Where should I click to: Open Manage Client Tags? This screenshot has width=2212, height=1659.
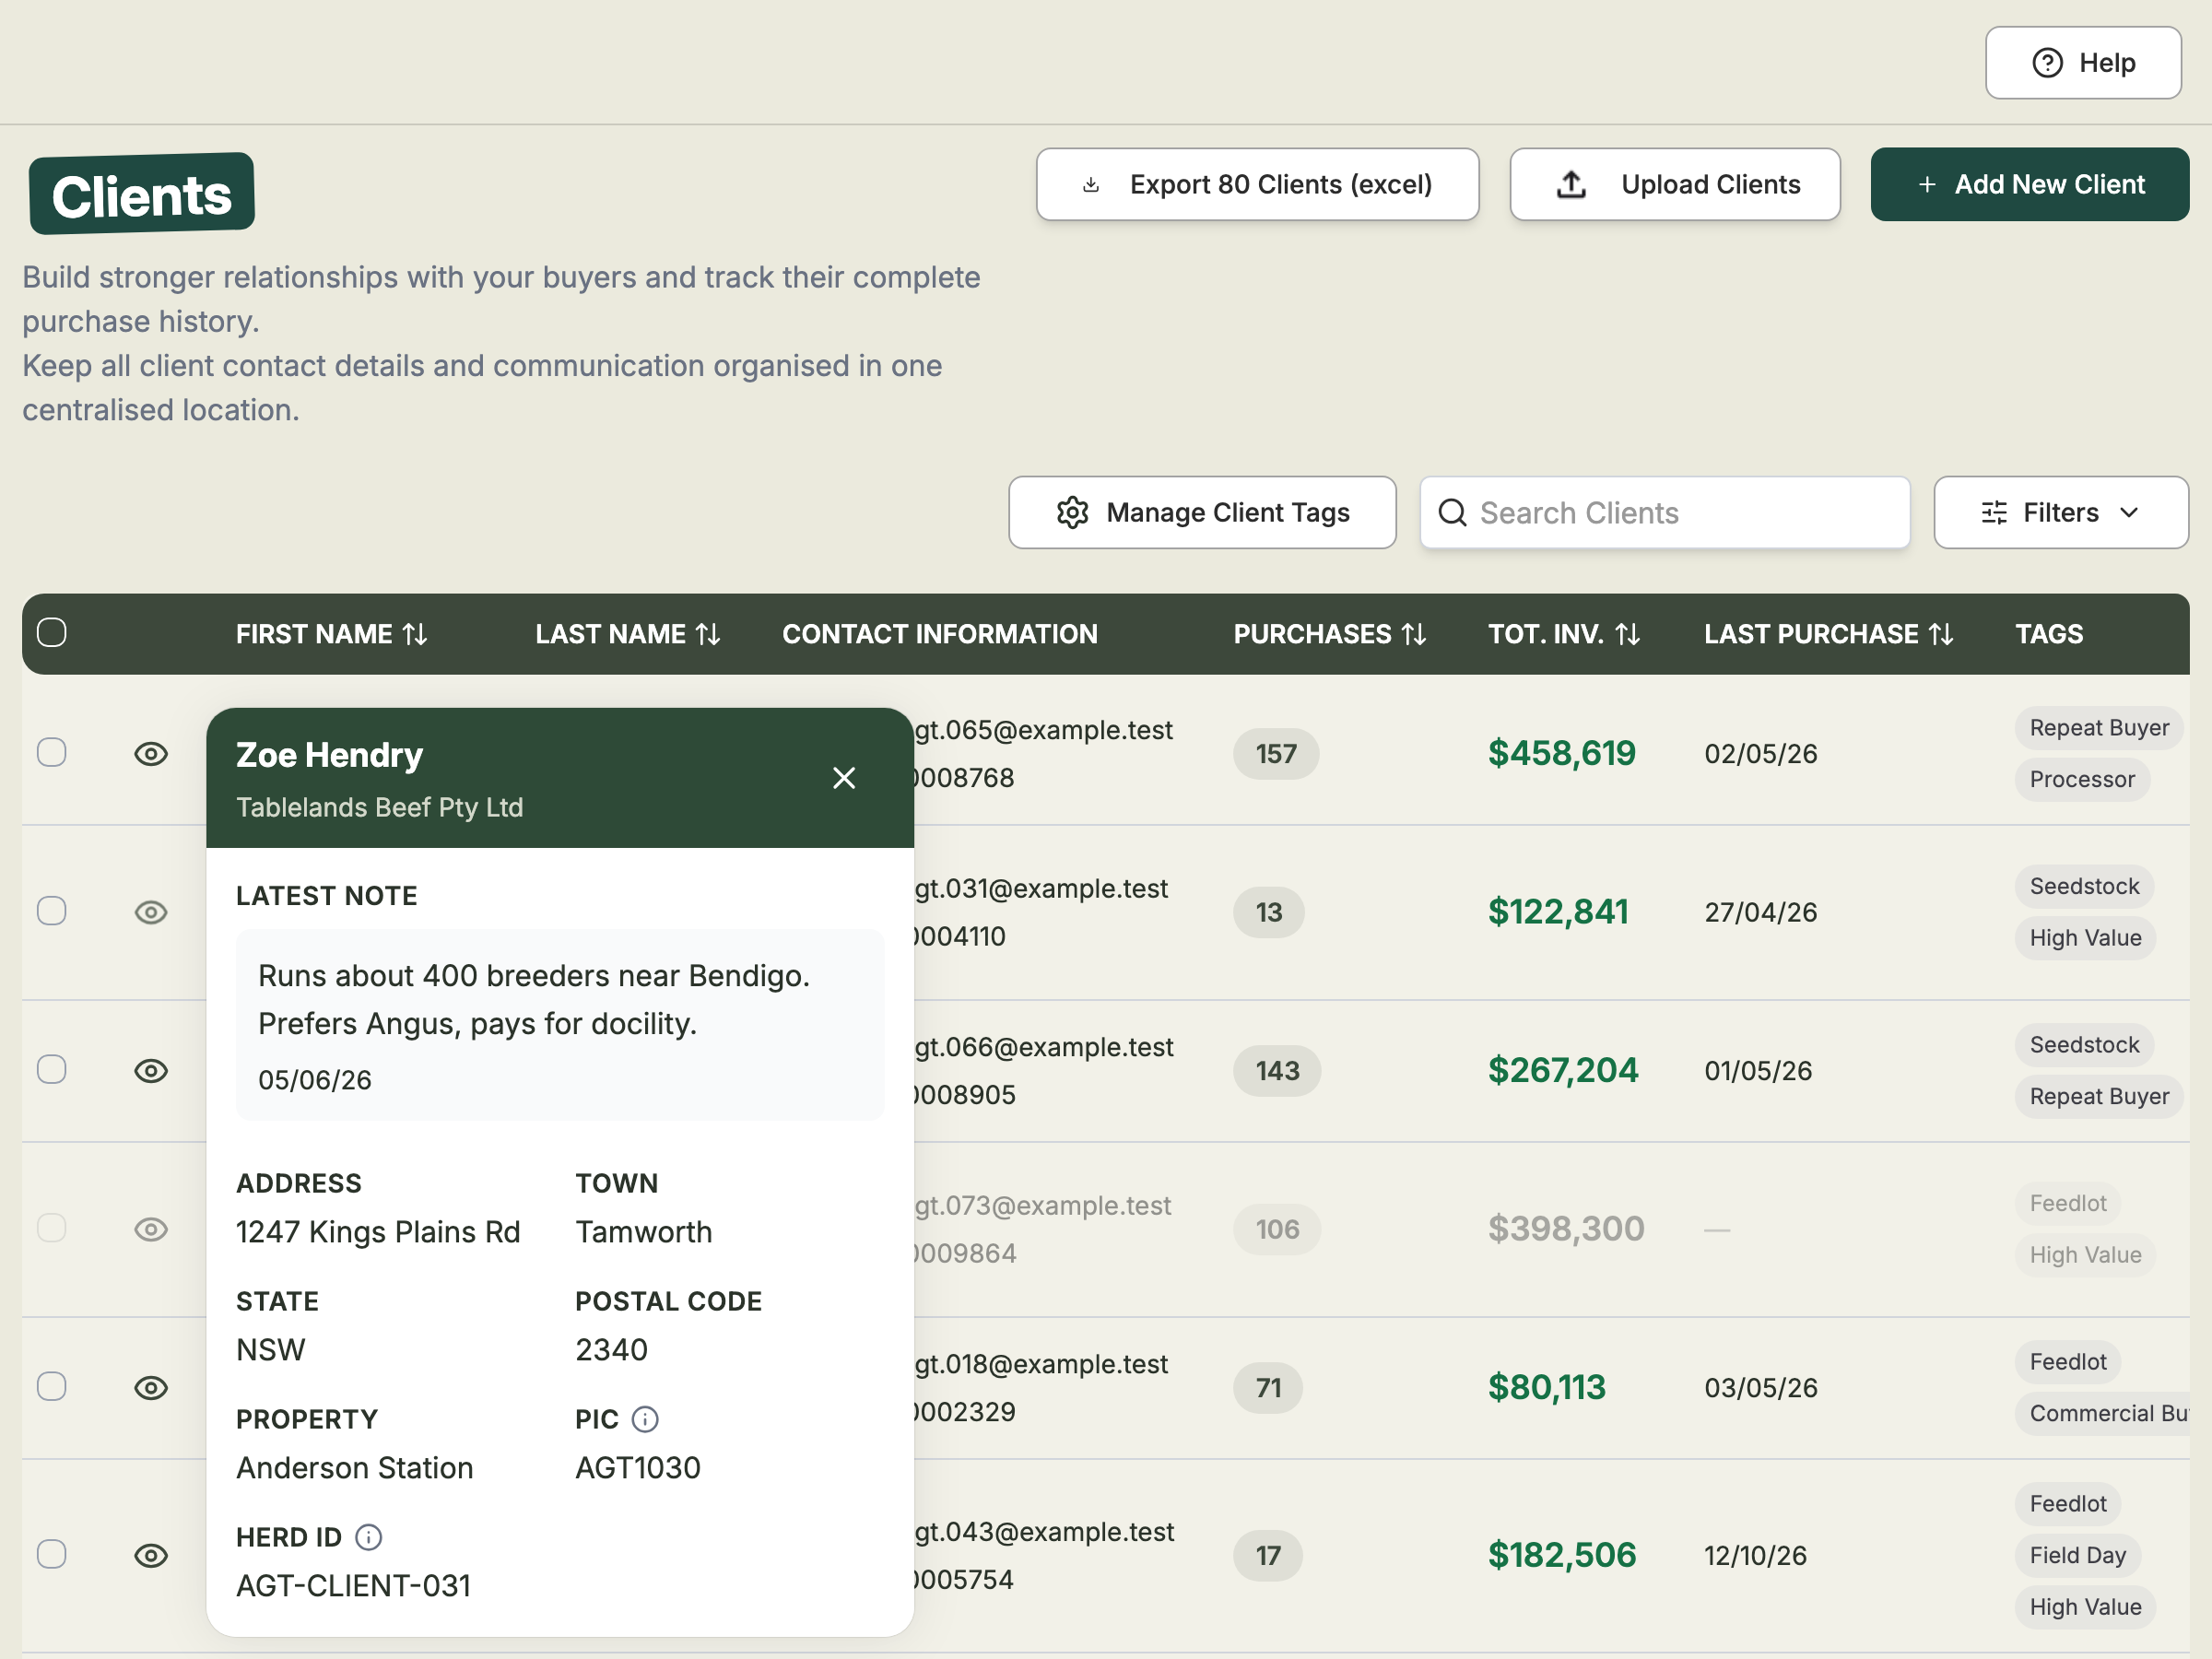point(1202,512)
